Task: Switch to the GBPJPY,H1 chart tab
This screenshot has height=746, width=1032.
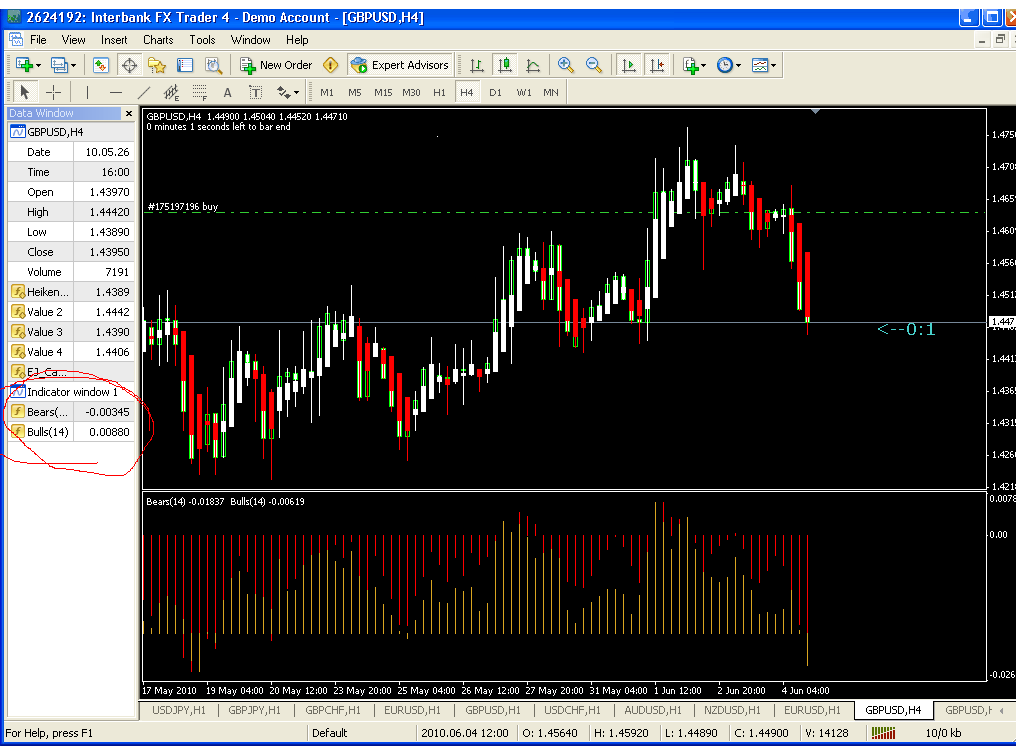Action: click(x=254, y=710)
